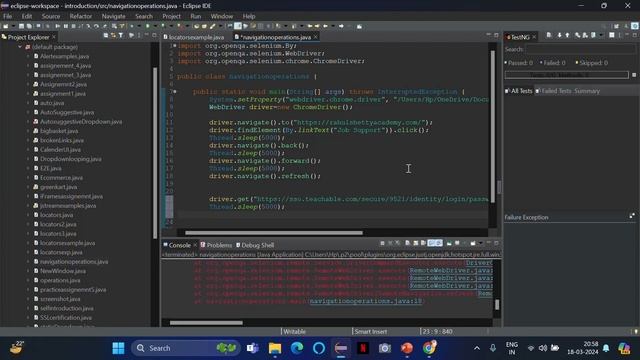The height and width of the screenshot is (360, 640).
Task: Click the Suspend toolbar icon
Action: 66,26
